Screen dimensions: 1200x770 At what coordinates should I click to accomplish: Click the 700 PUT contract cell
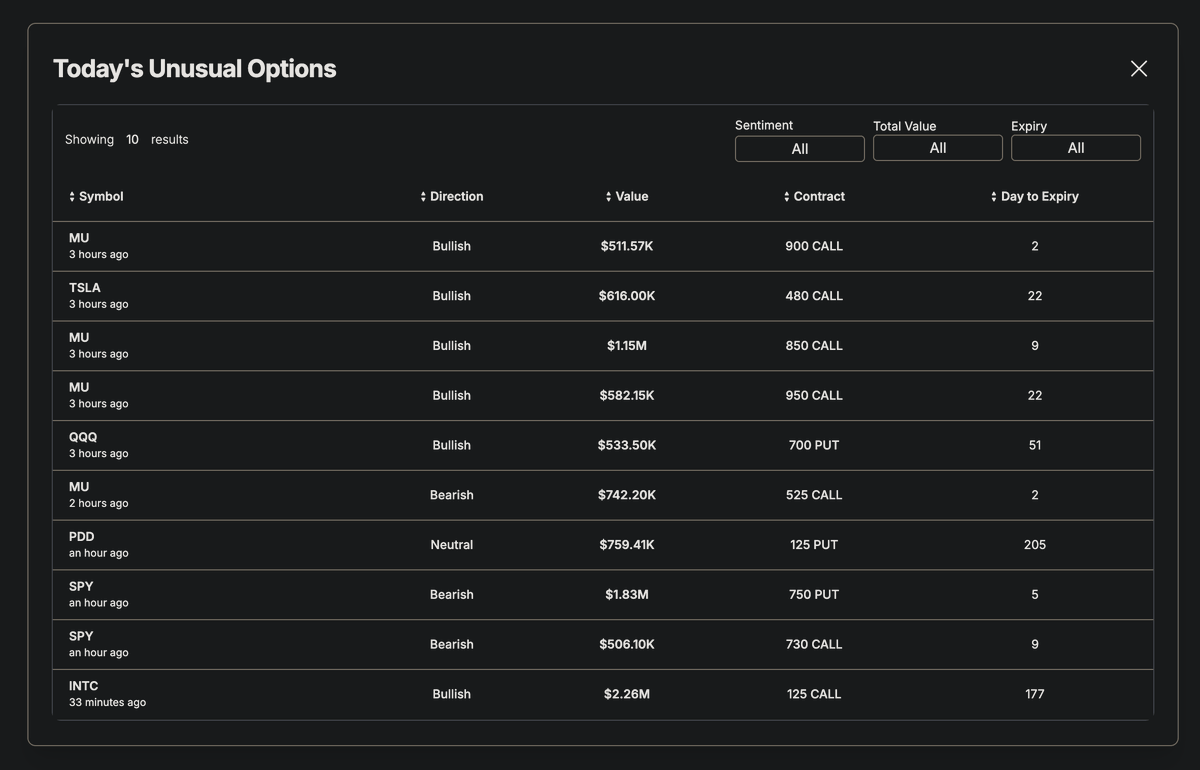814,445
